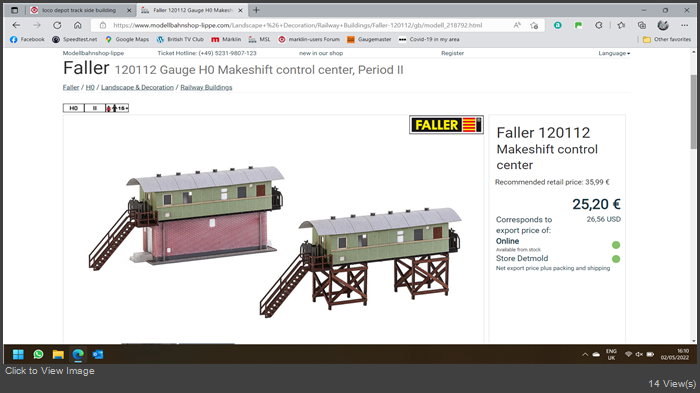Open the Collections icon in toolbar
The width and height of the screenshot is (700, 393).
(642, 25)
